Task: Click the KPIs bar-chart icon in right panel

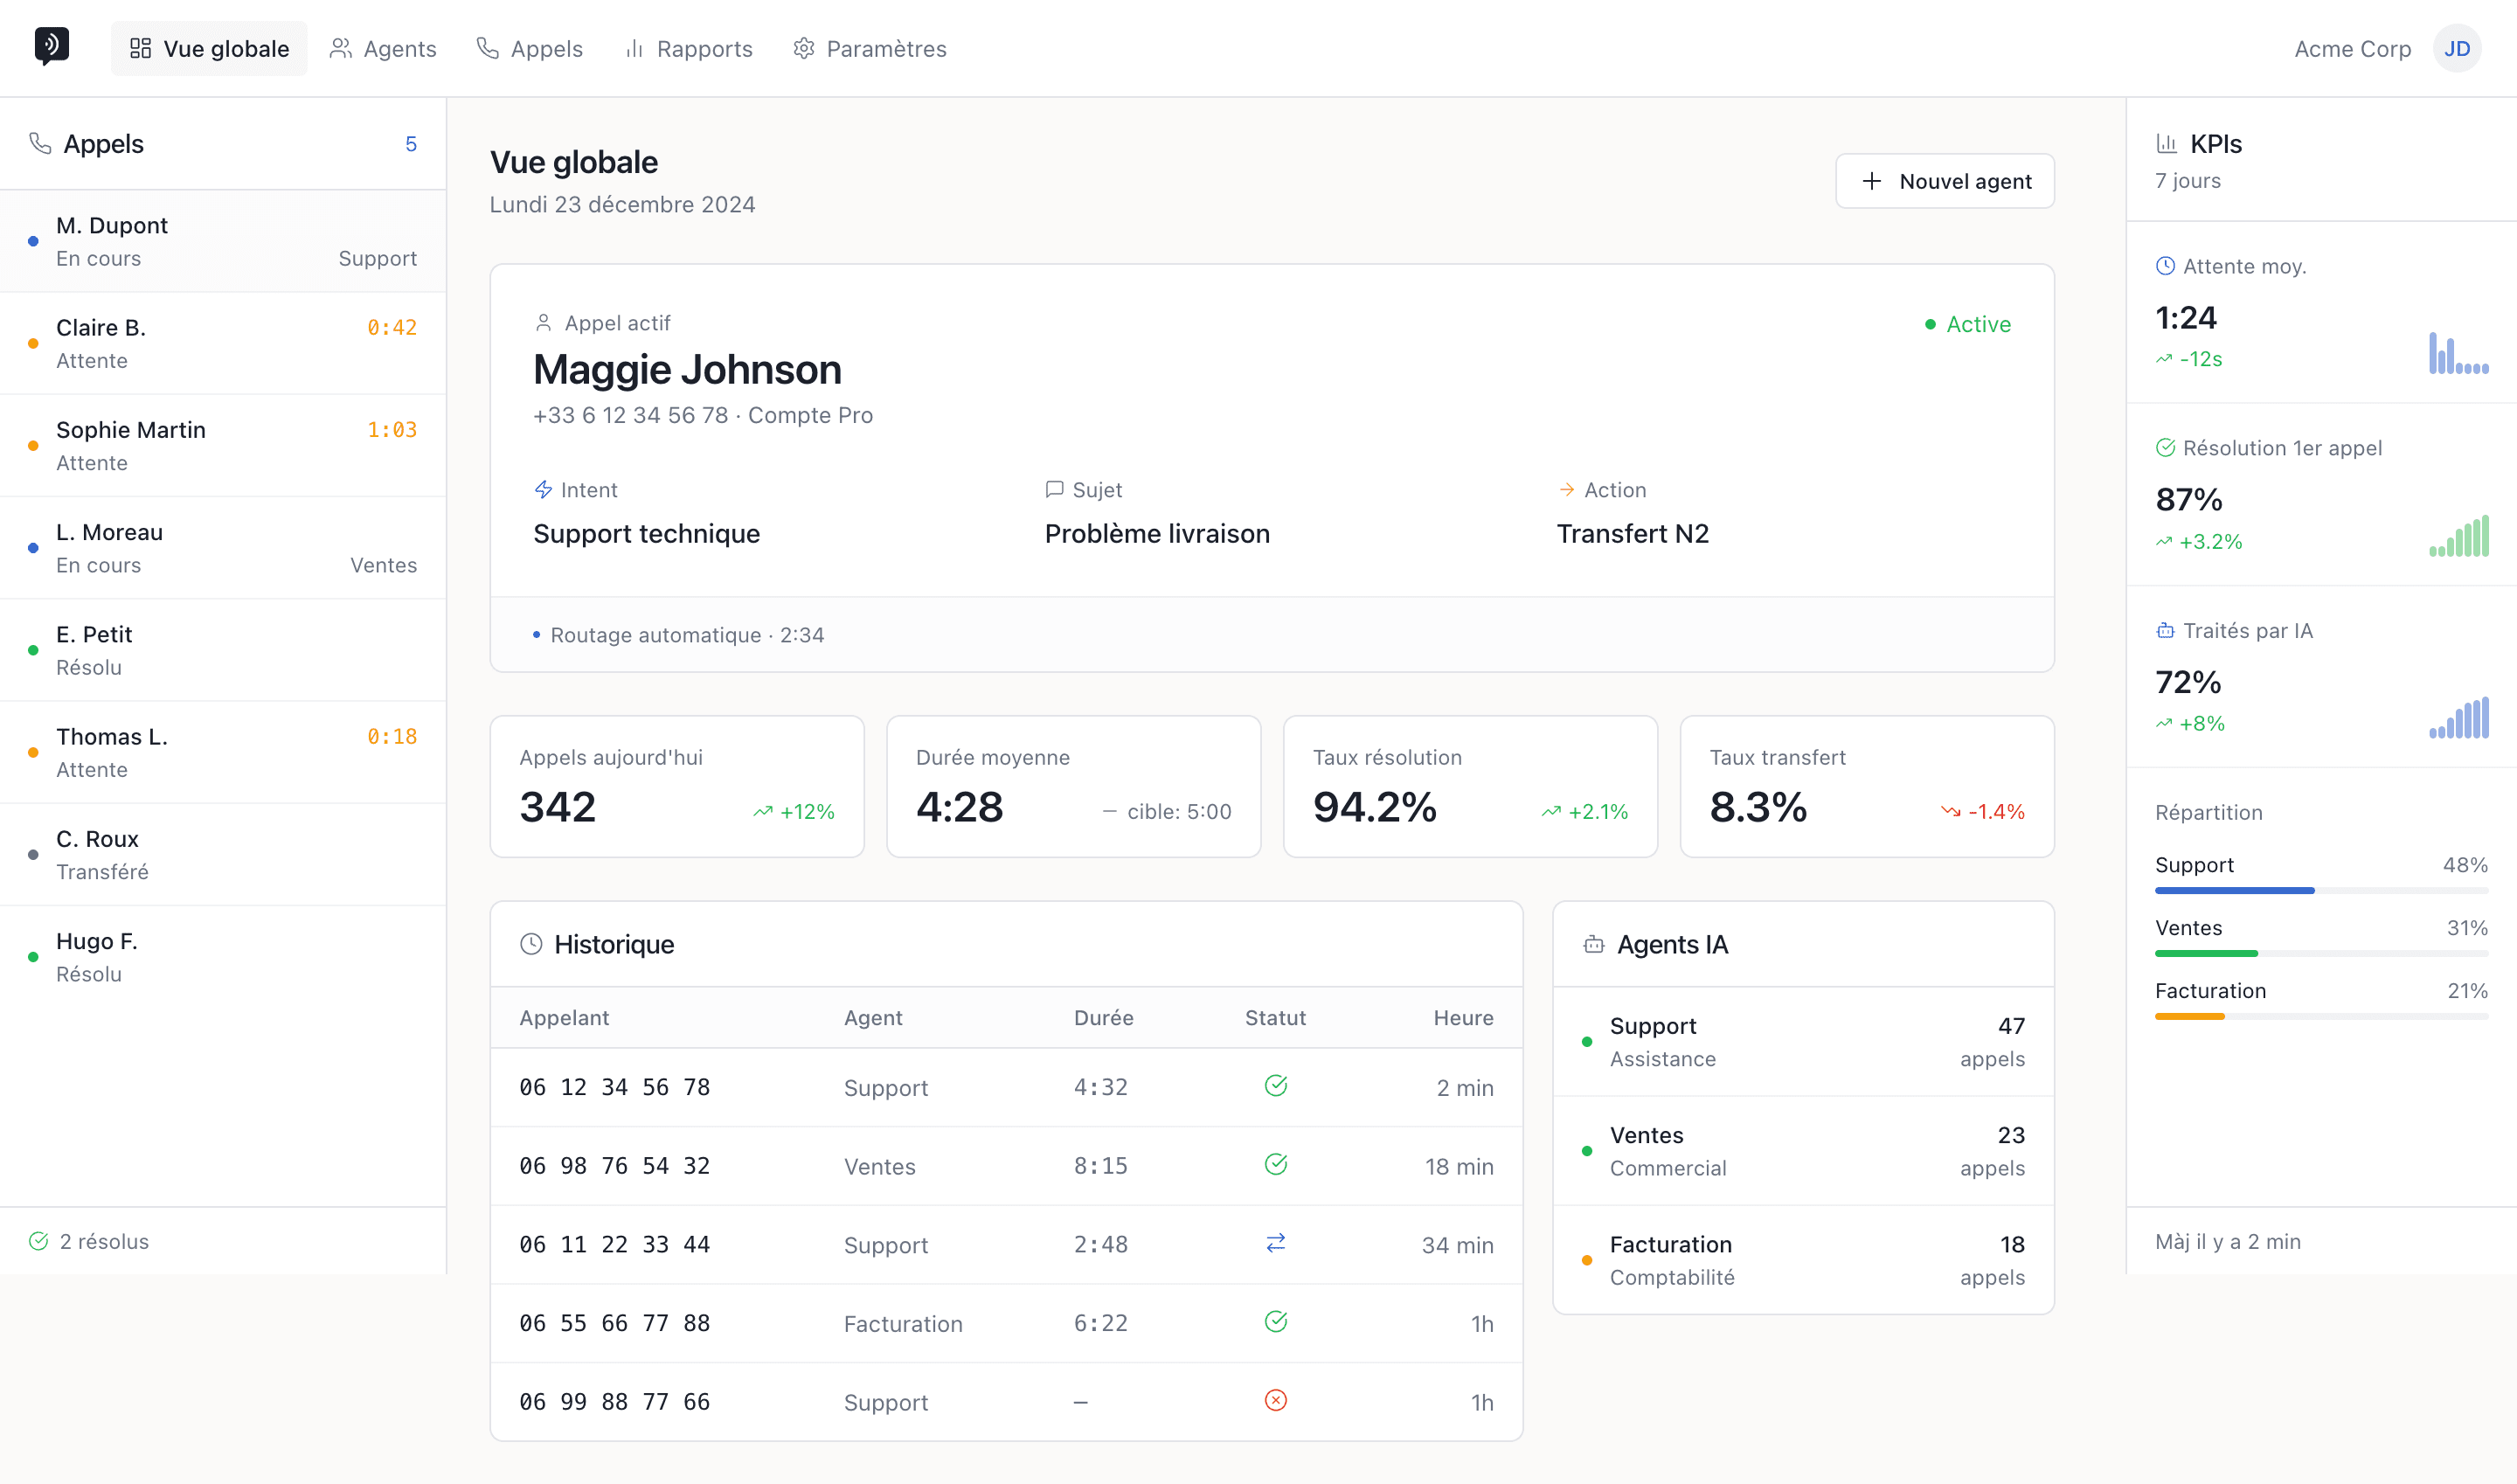Action: click(2167, 143)
